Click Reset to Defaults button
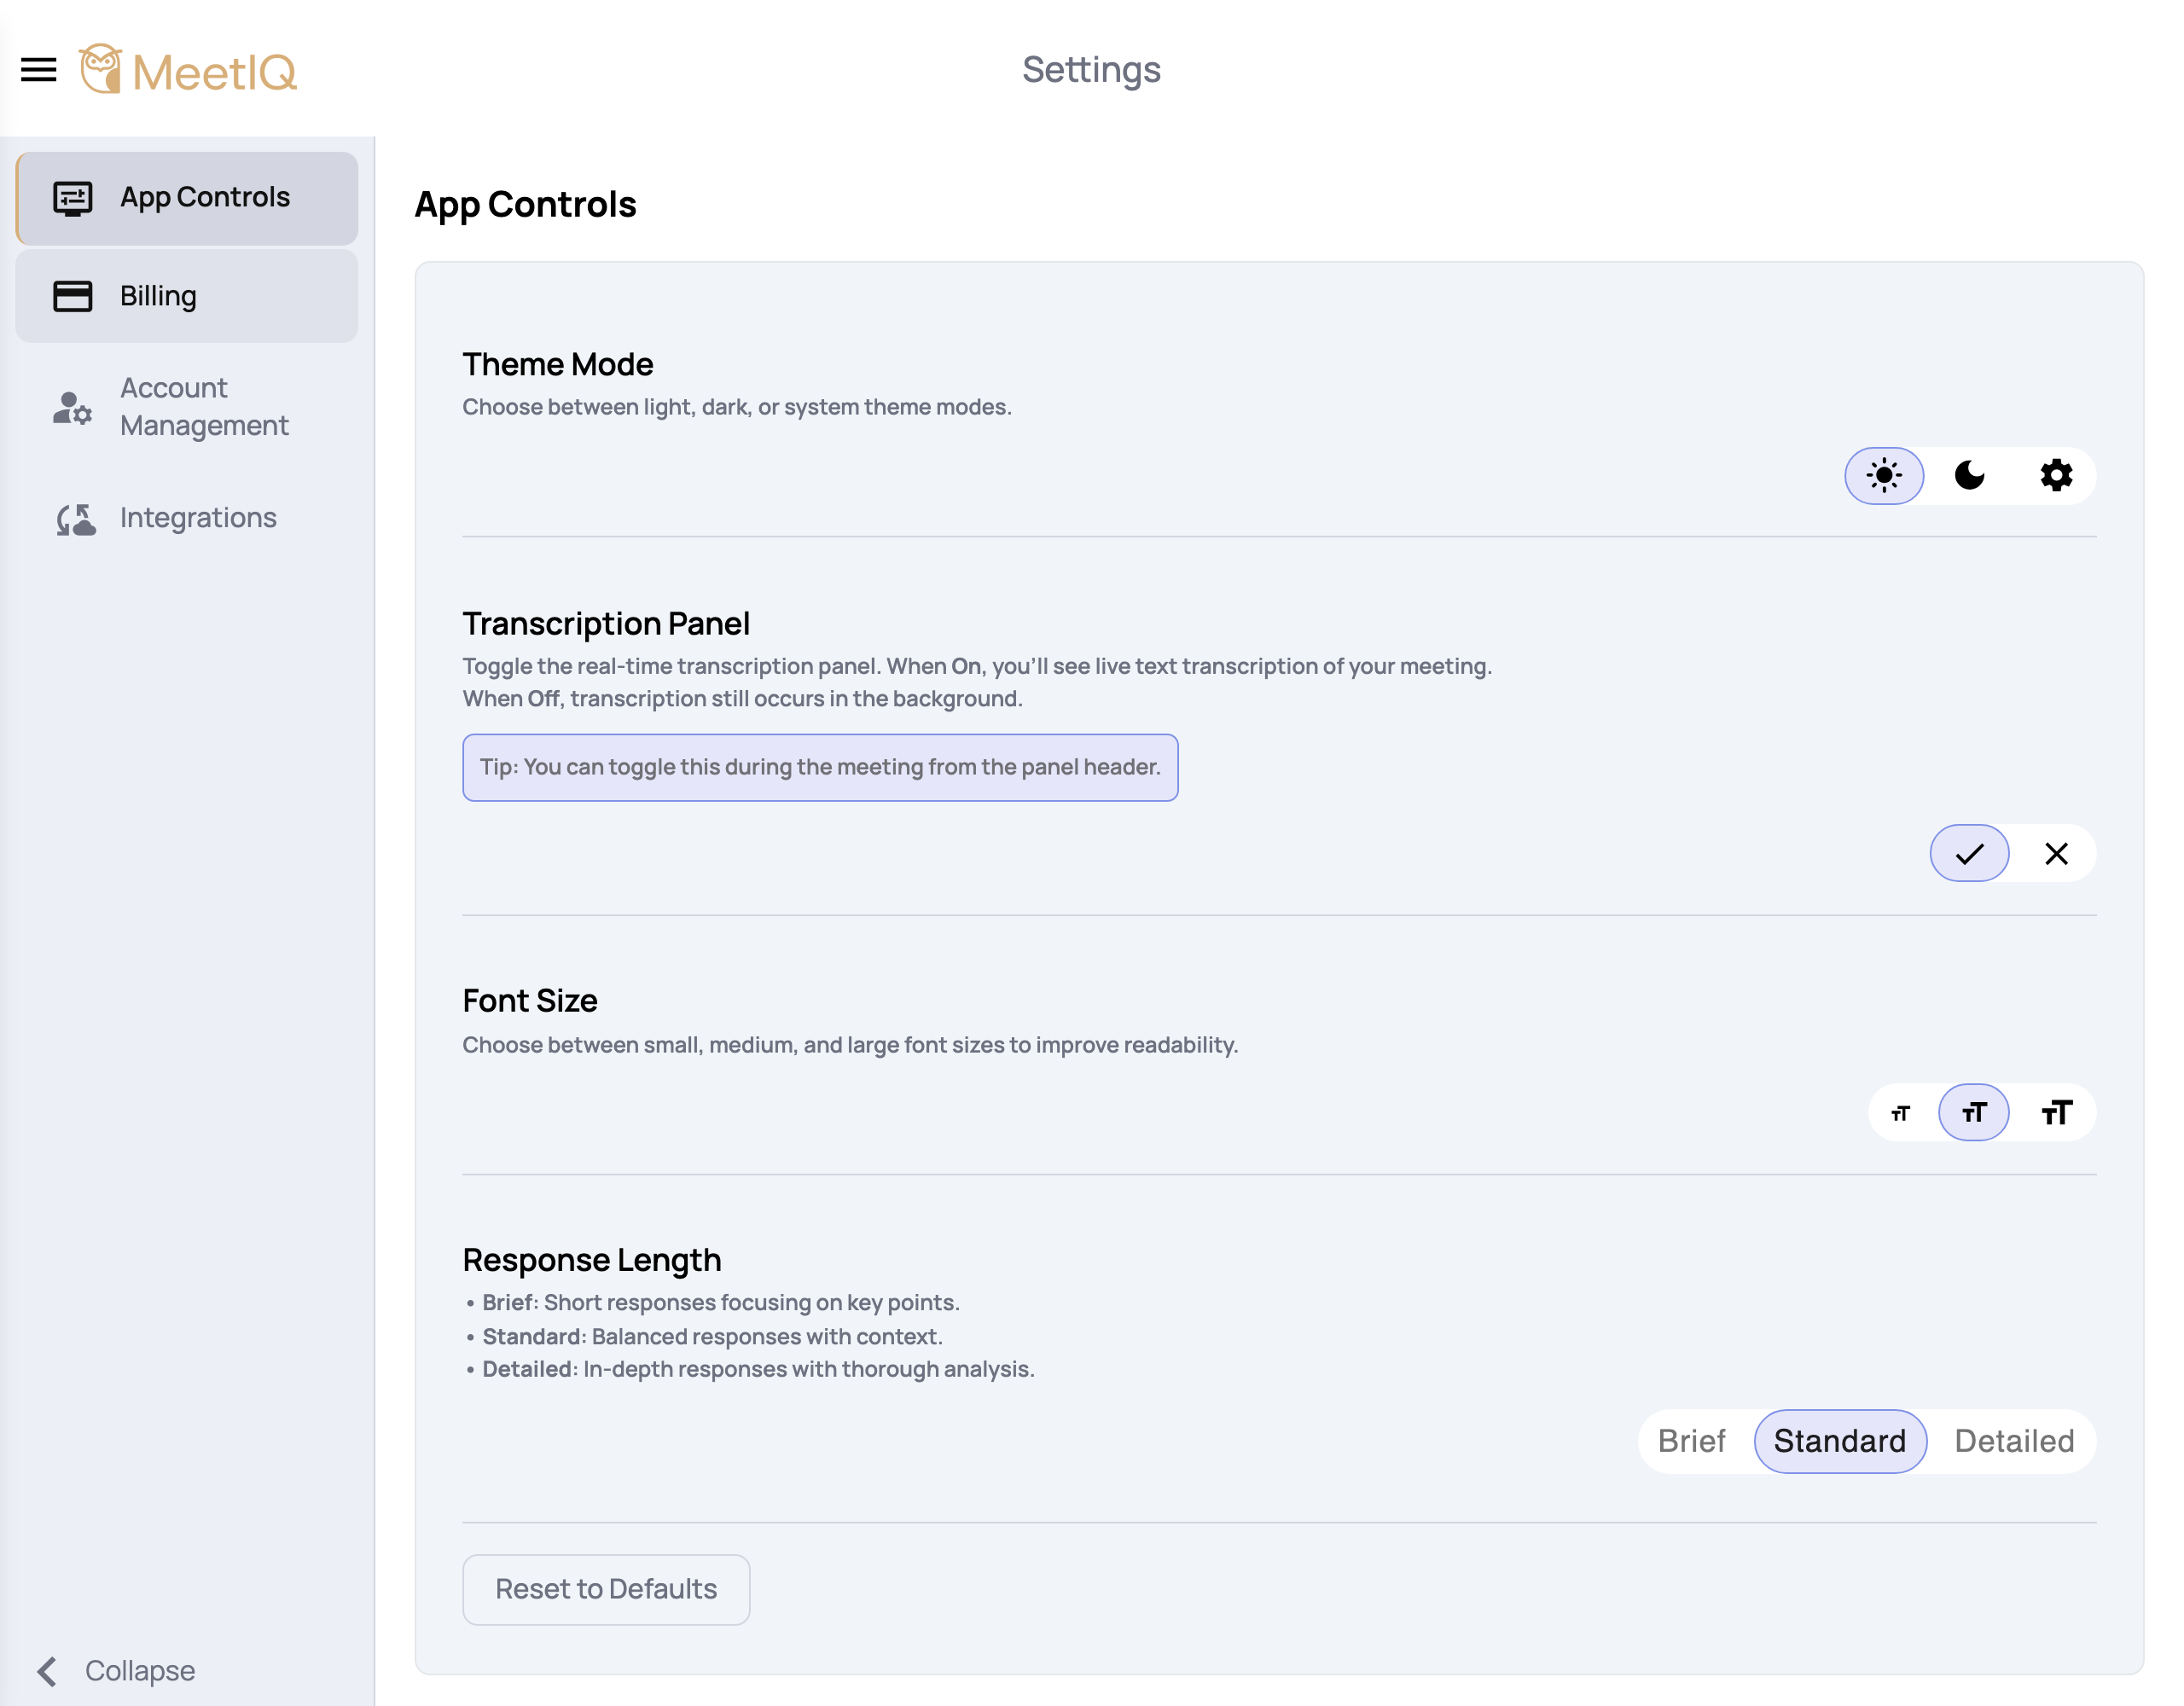Screen dimensions: 2184x1706 (x=606, y=1589)
